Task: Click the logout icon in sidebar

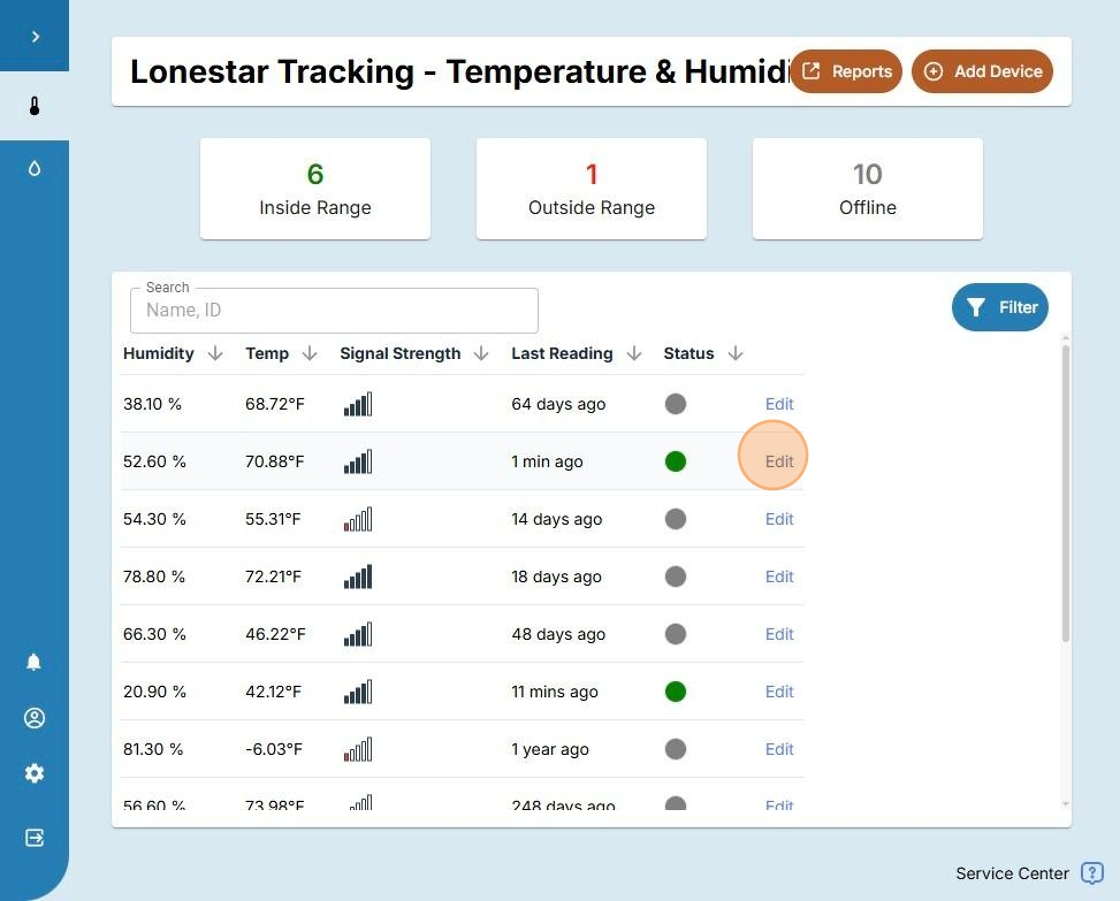Action: [34, 837]
